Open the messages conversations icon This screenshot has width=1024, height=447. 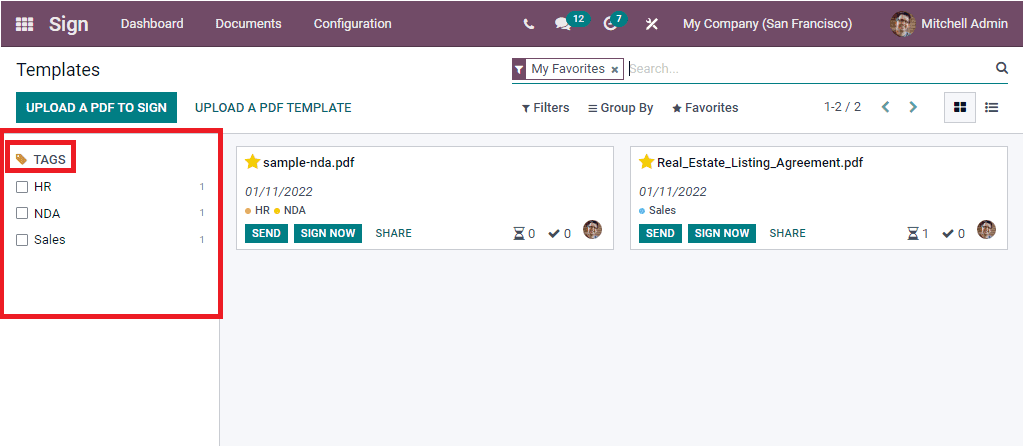pos(562,24)
